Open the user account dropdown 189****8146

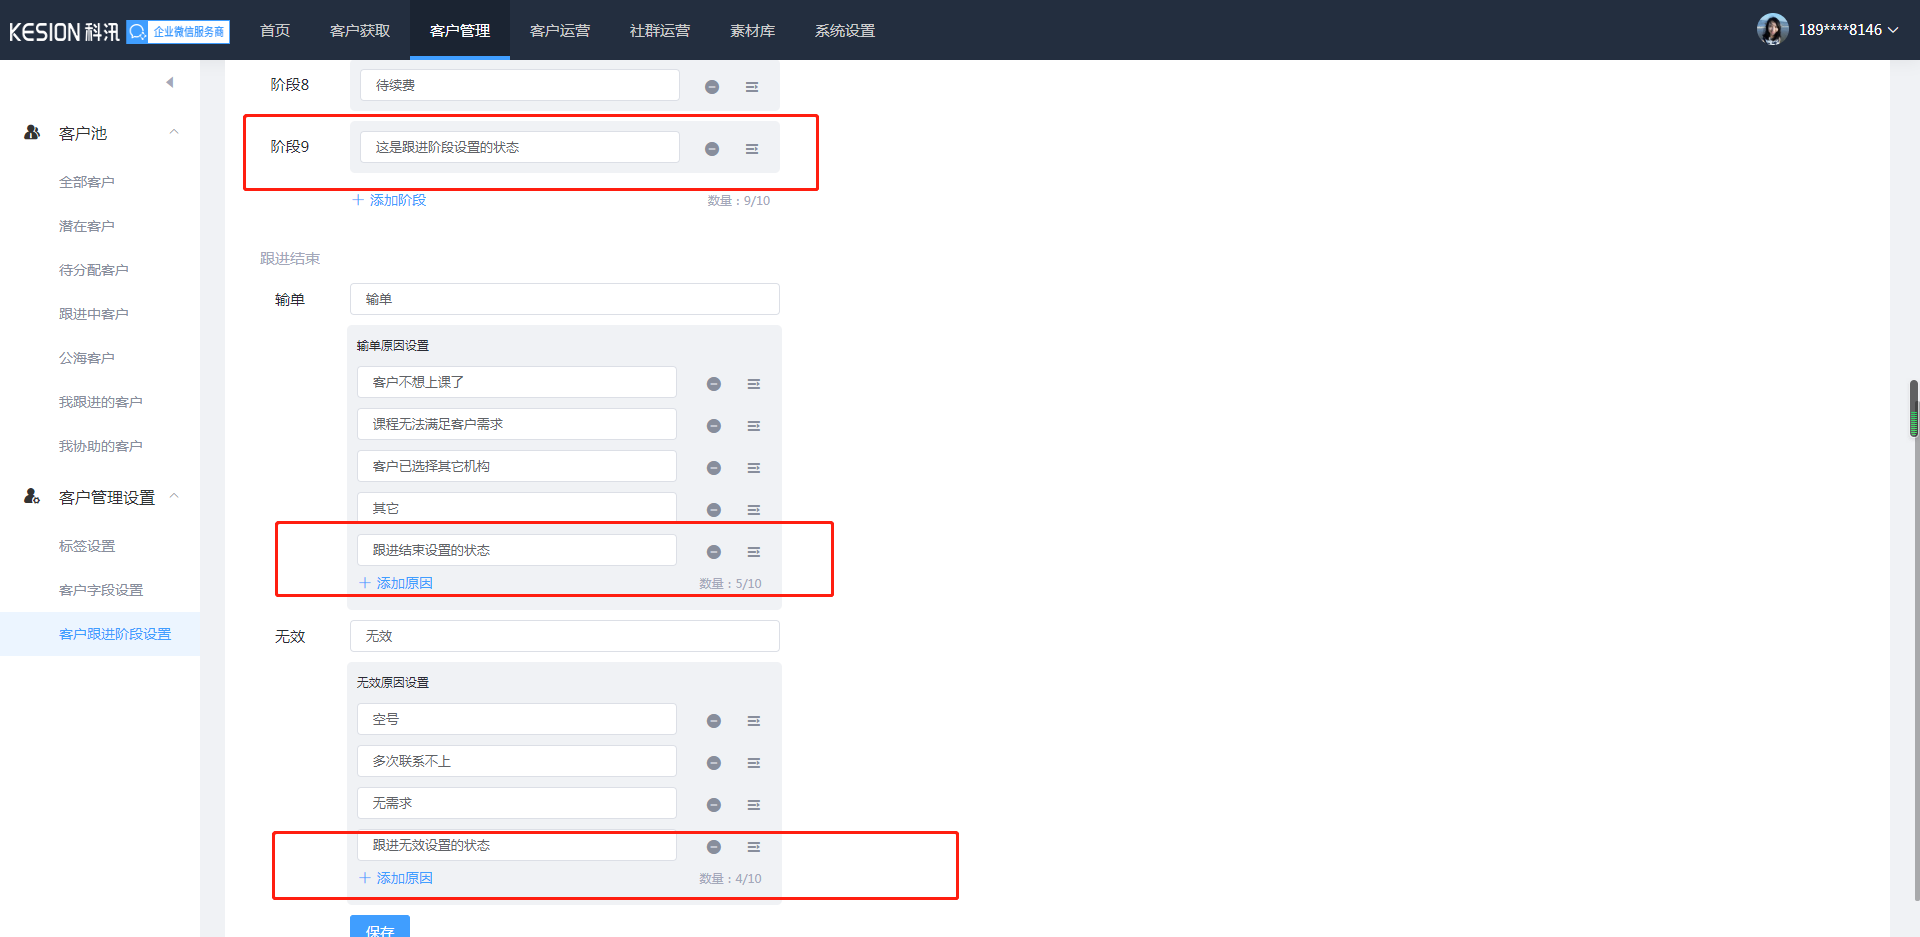(1829, 30)
